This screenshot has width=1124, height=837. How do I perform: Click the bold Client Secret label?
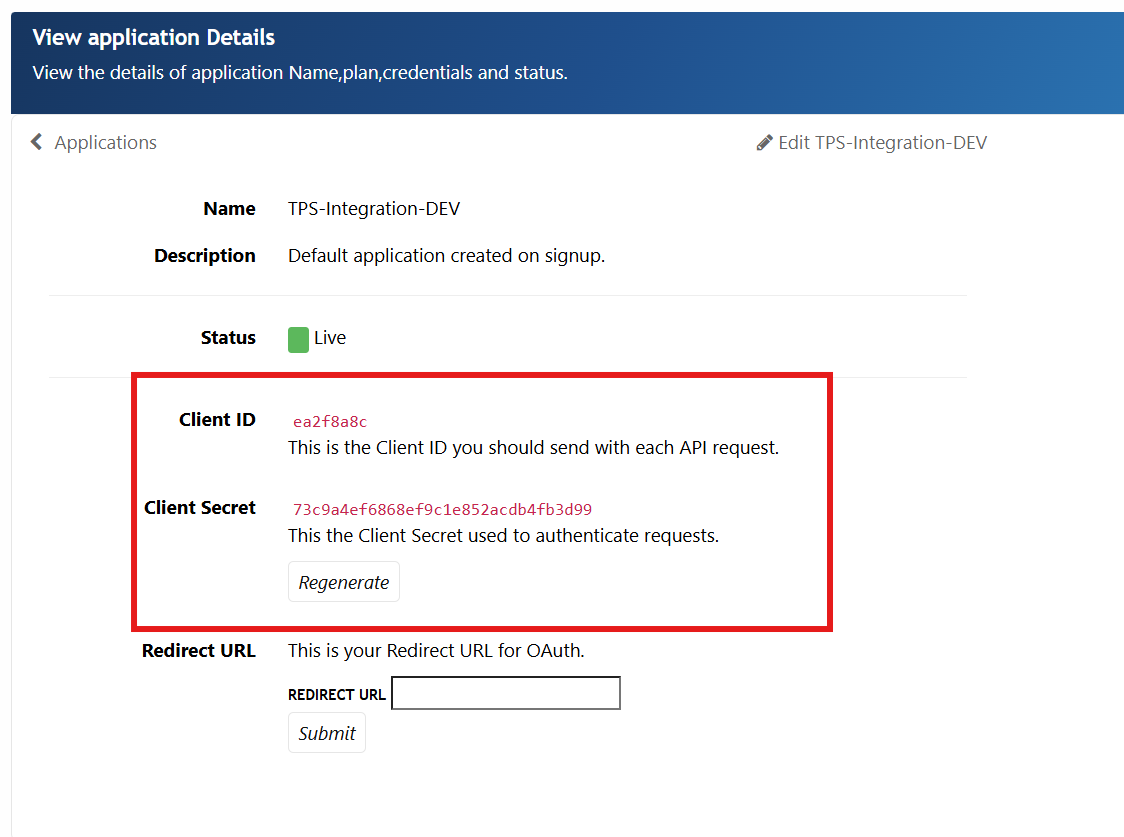point(200,508)
